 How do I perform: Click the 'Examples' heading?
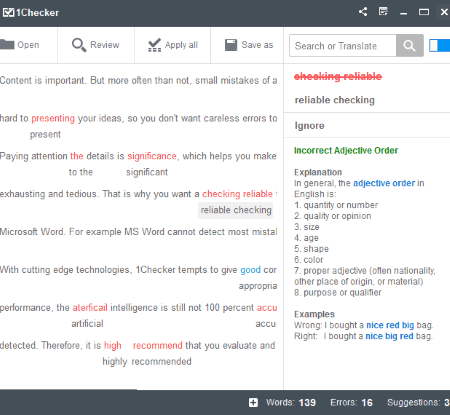tap(314, 314)
